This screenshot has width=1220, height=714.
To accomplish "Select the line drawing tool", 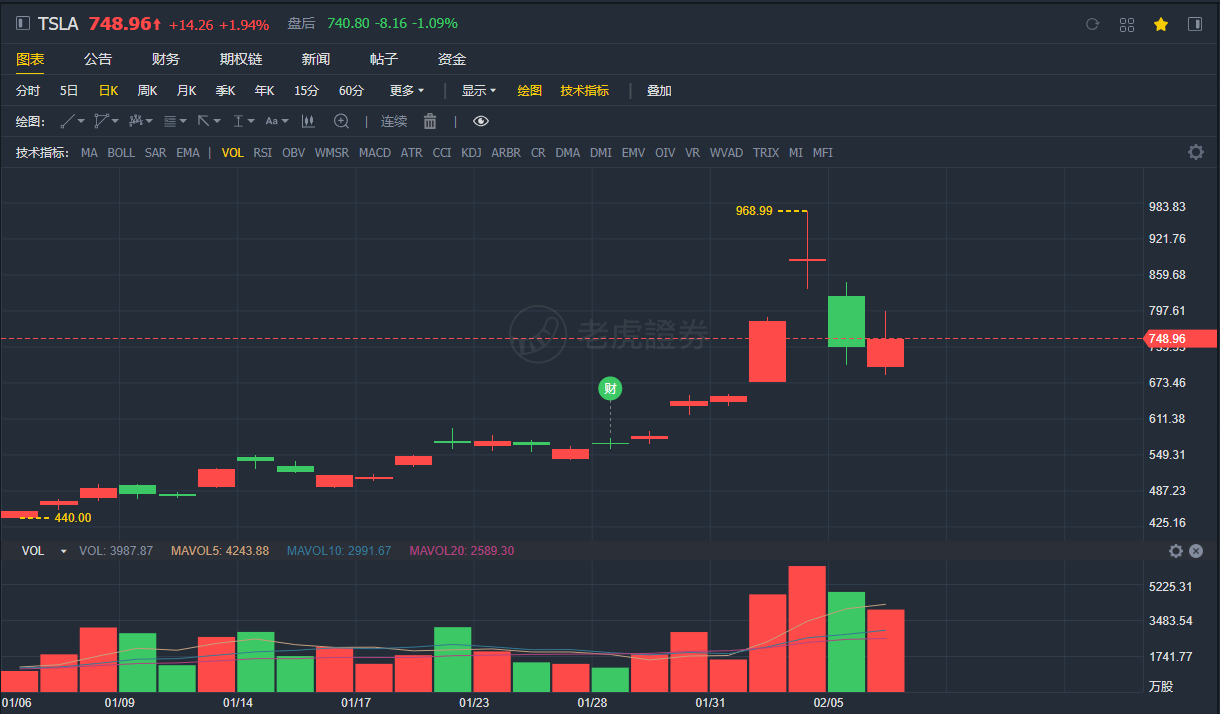I will (68, 121).
